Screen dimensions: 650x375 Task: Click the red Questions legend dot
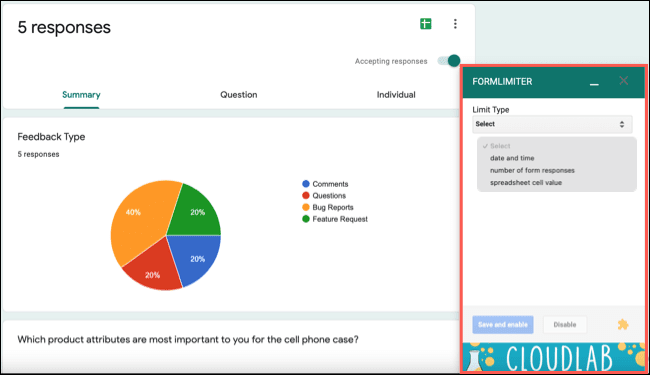(x=306, y=195)
